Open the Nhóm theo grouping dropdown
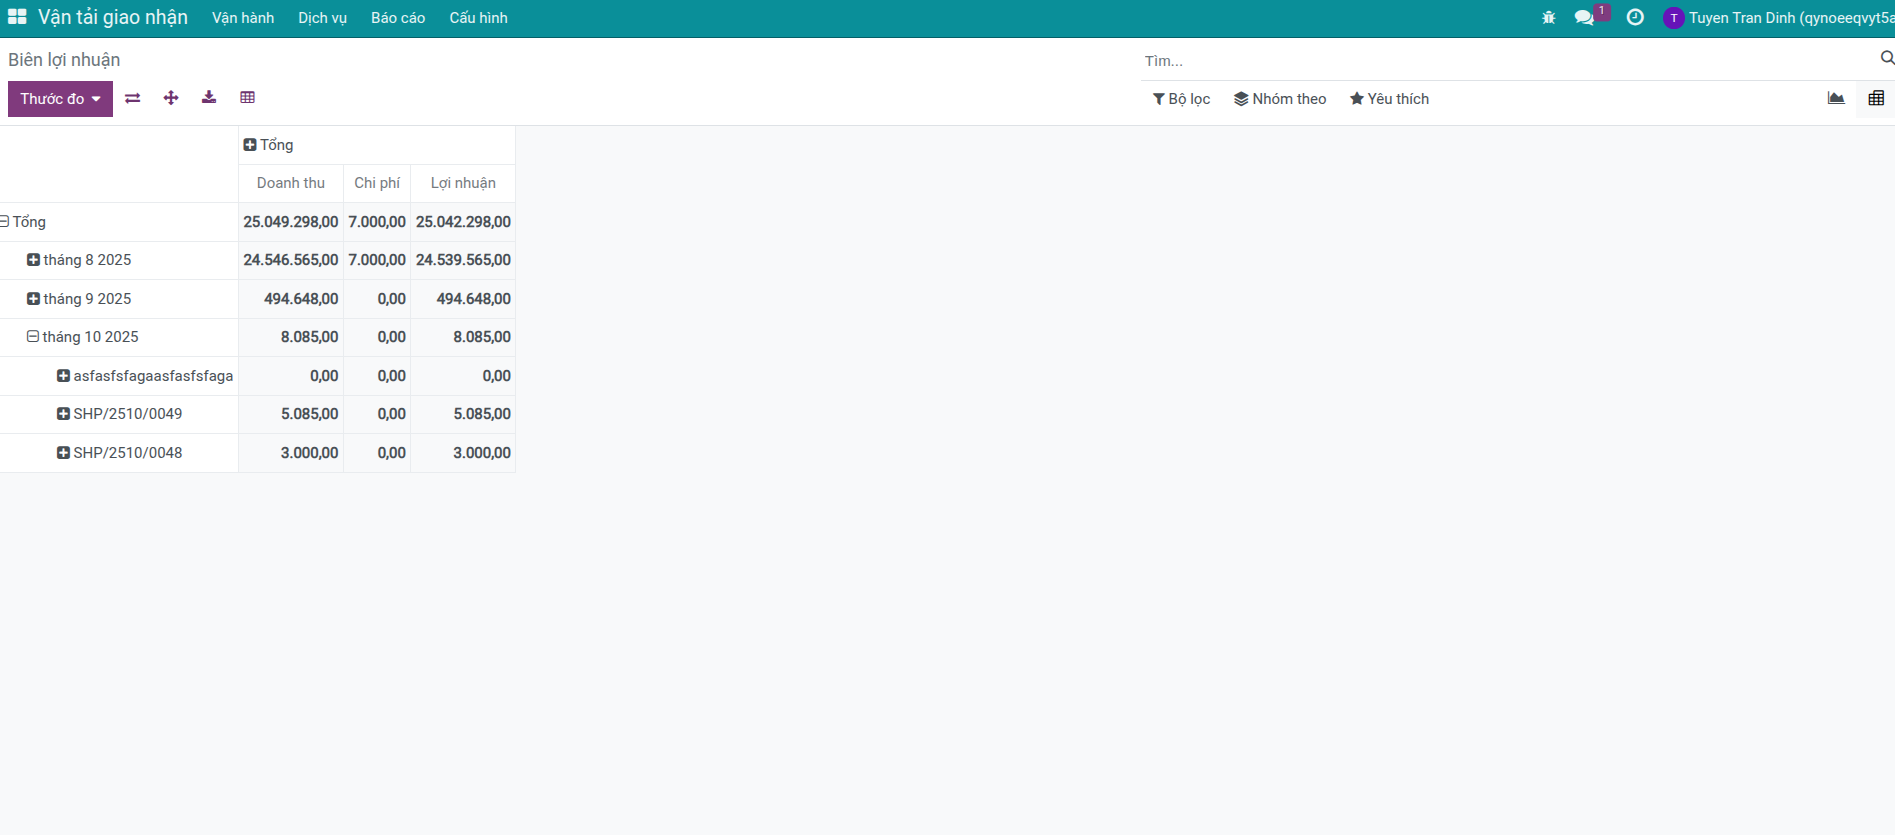The width and height of the screenshot is (1895, 835). pos(1280,99)
